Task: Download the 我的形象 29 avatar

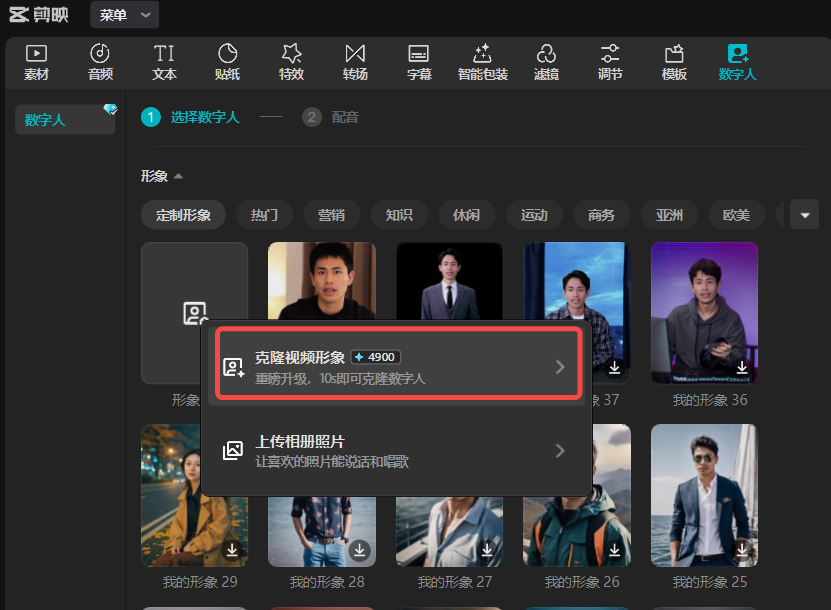Action: [x=232, y=550]
